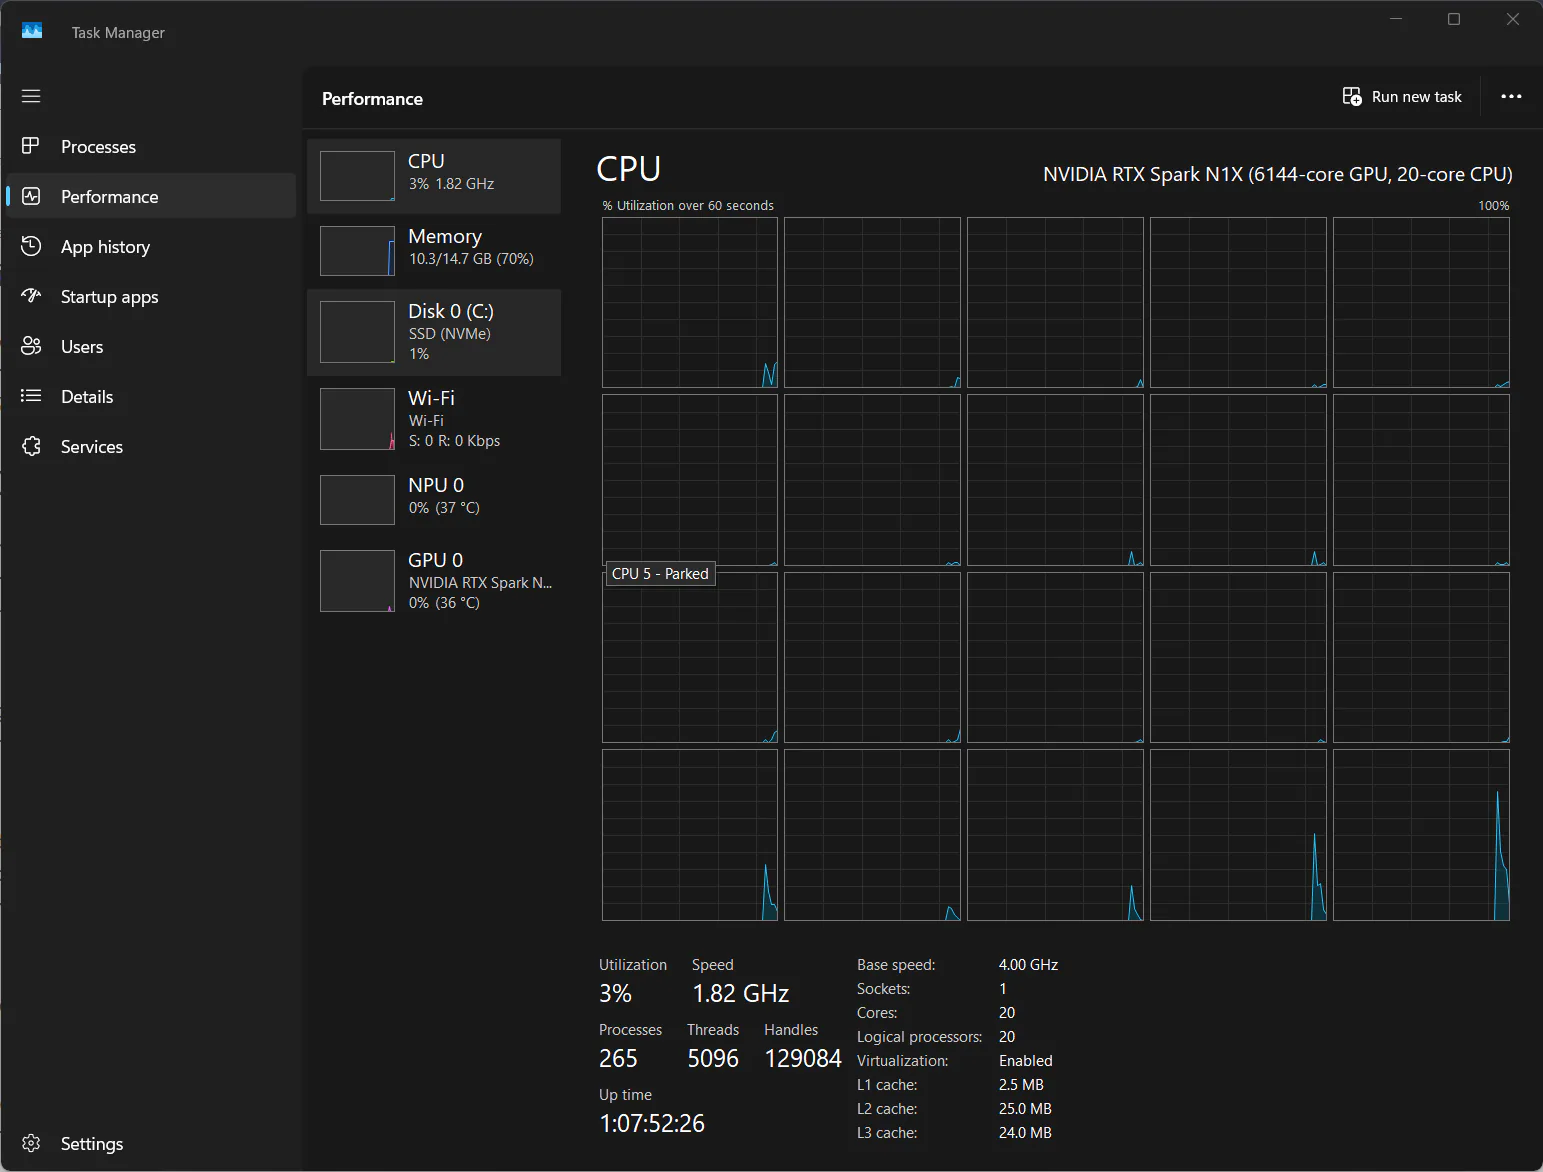Open the three-dot more options menu

coord(1511,97)
